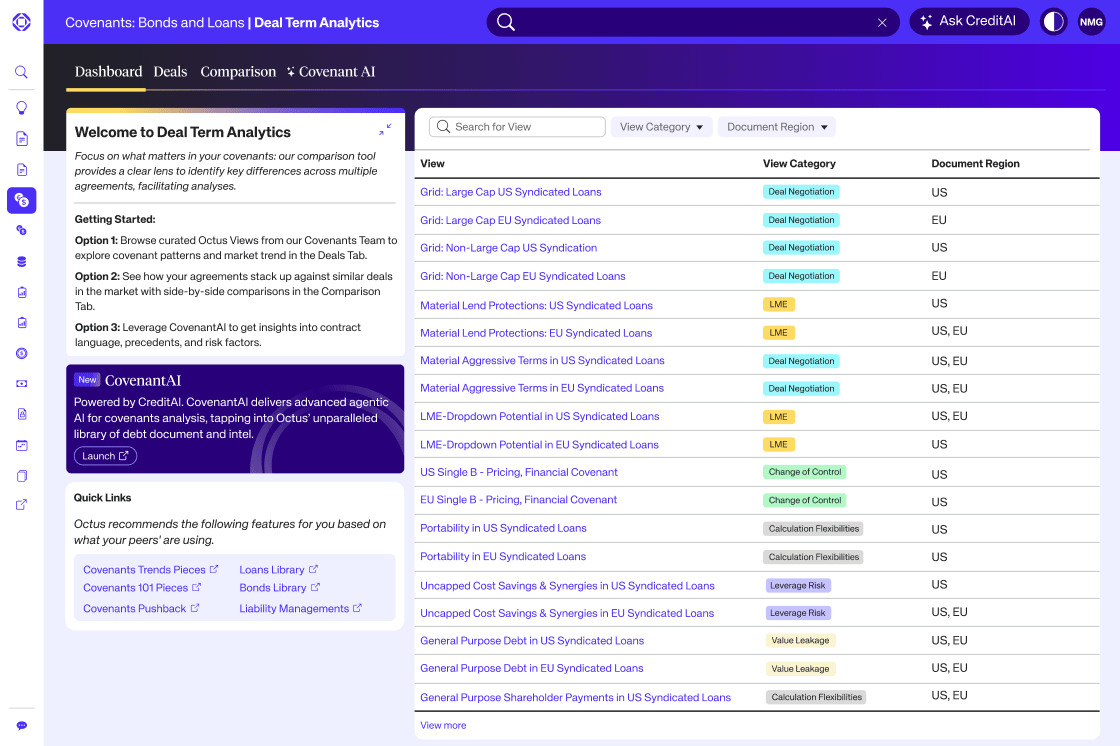
Task: Click the calendar icon in left sidebar
Action: [x=21, y=445]
